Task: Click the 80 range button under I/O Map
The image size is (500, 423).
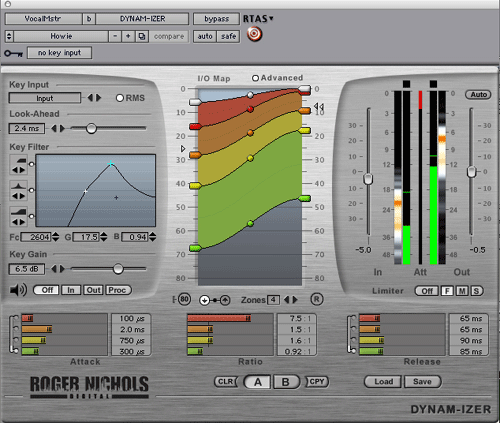Action: 184,299
